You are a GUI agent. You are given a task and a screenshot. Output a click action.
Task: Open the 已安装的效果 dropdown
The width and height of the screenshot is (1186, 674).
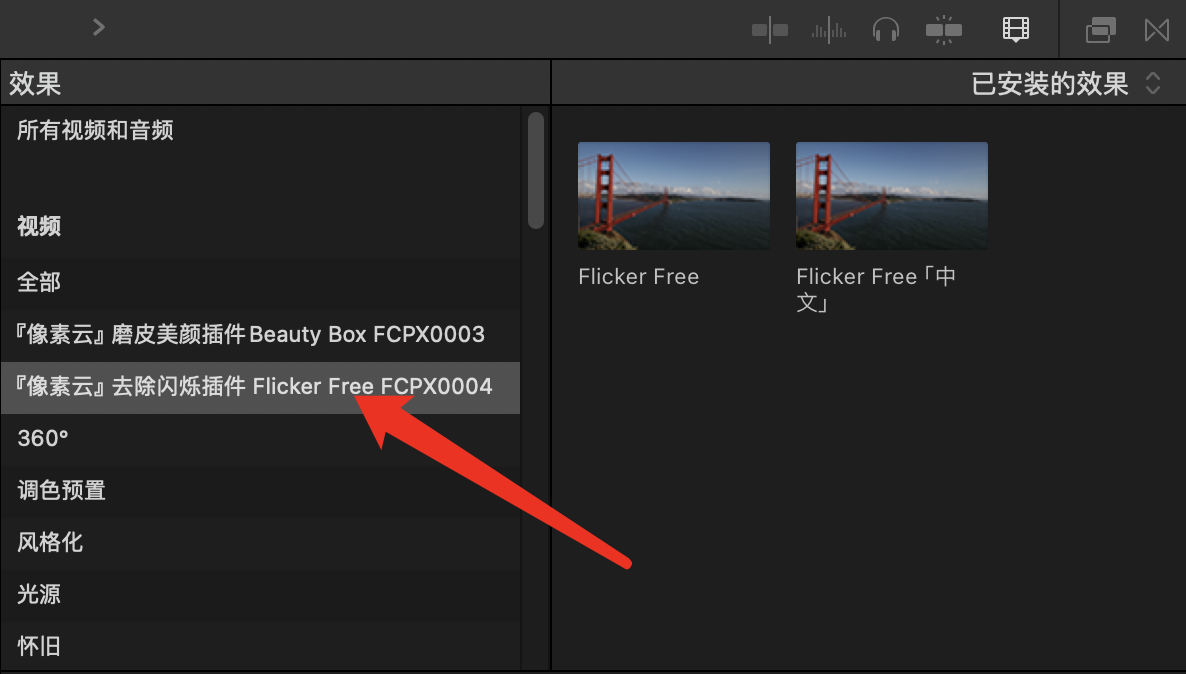(1065, 83)
